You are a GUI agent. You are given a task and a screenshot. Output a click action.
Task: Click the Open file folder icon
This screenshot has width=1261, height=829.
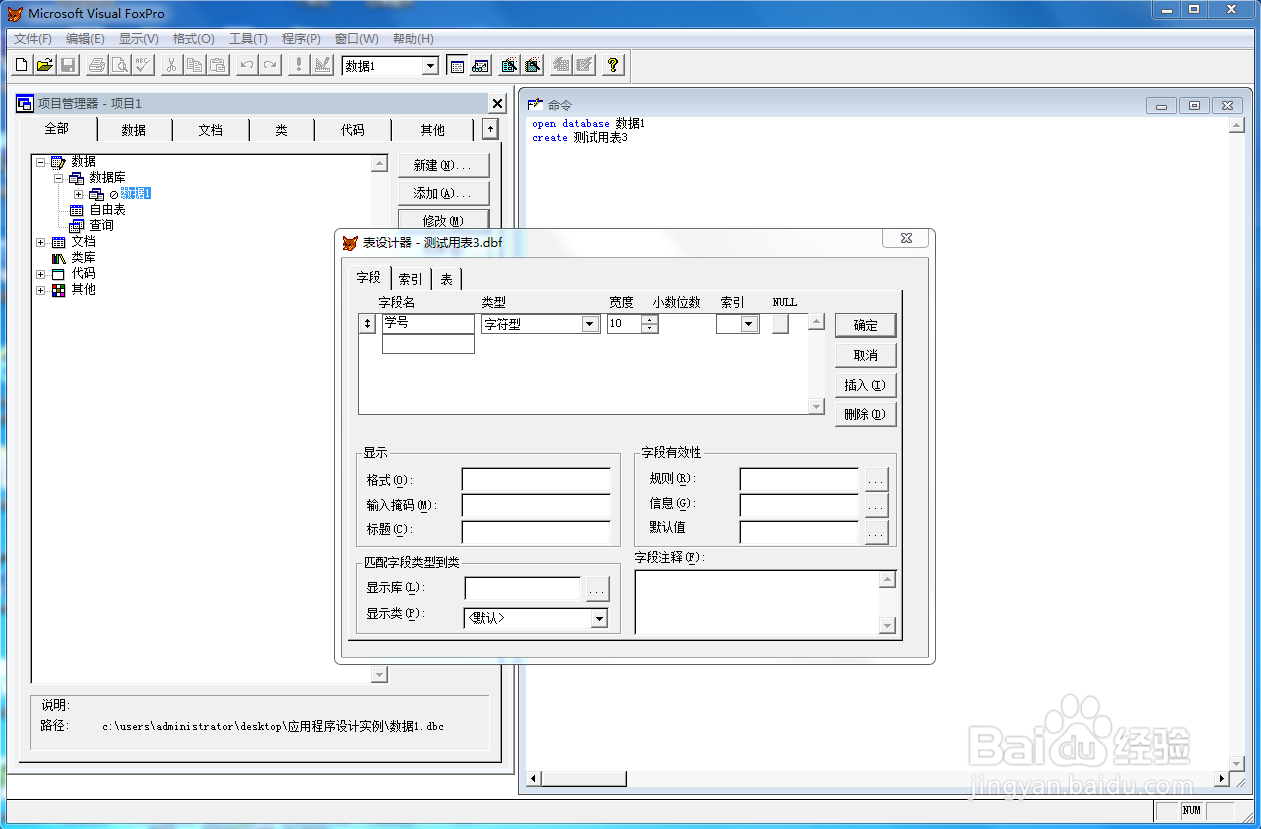coord(45,65)
